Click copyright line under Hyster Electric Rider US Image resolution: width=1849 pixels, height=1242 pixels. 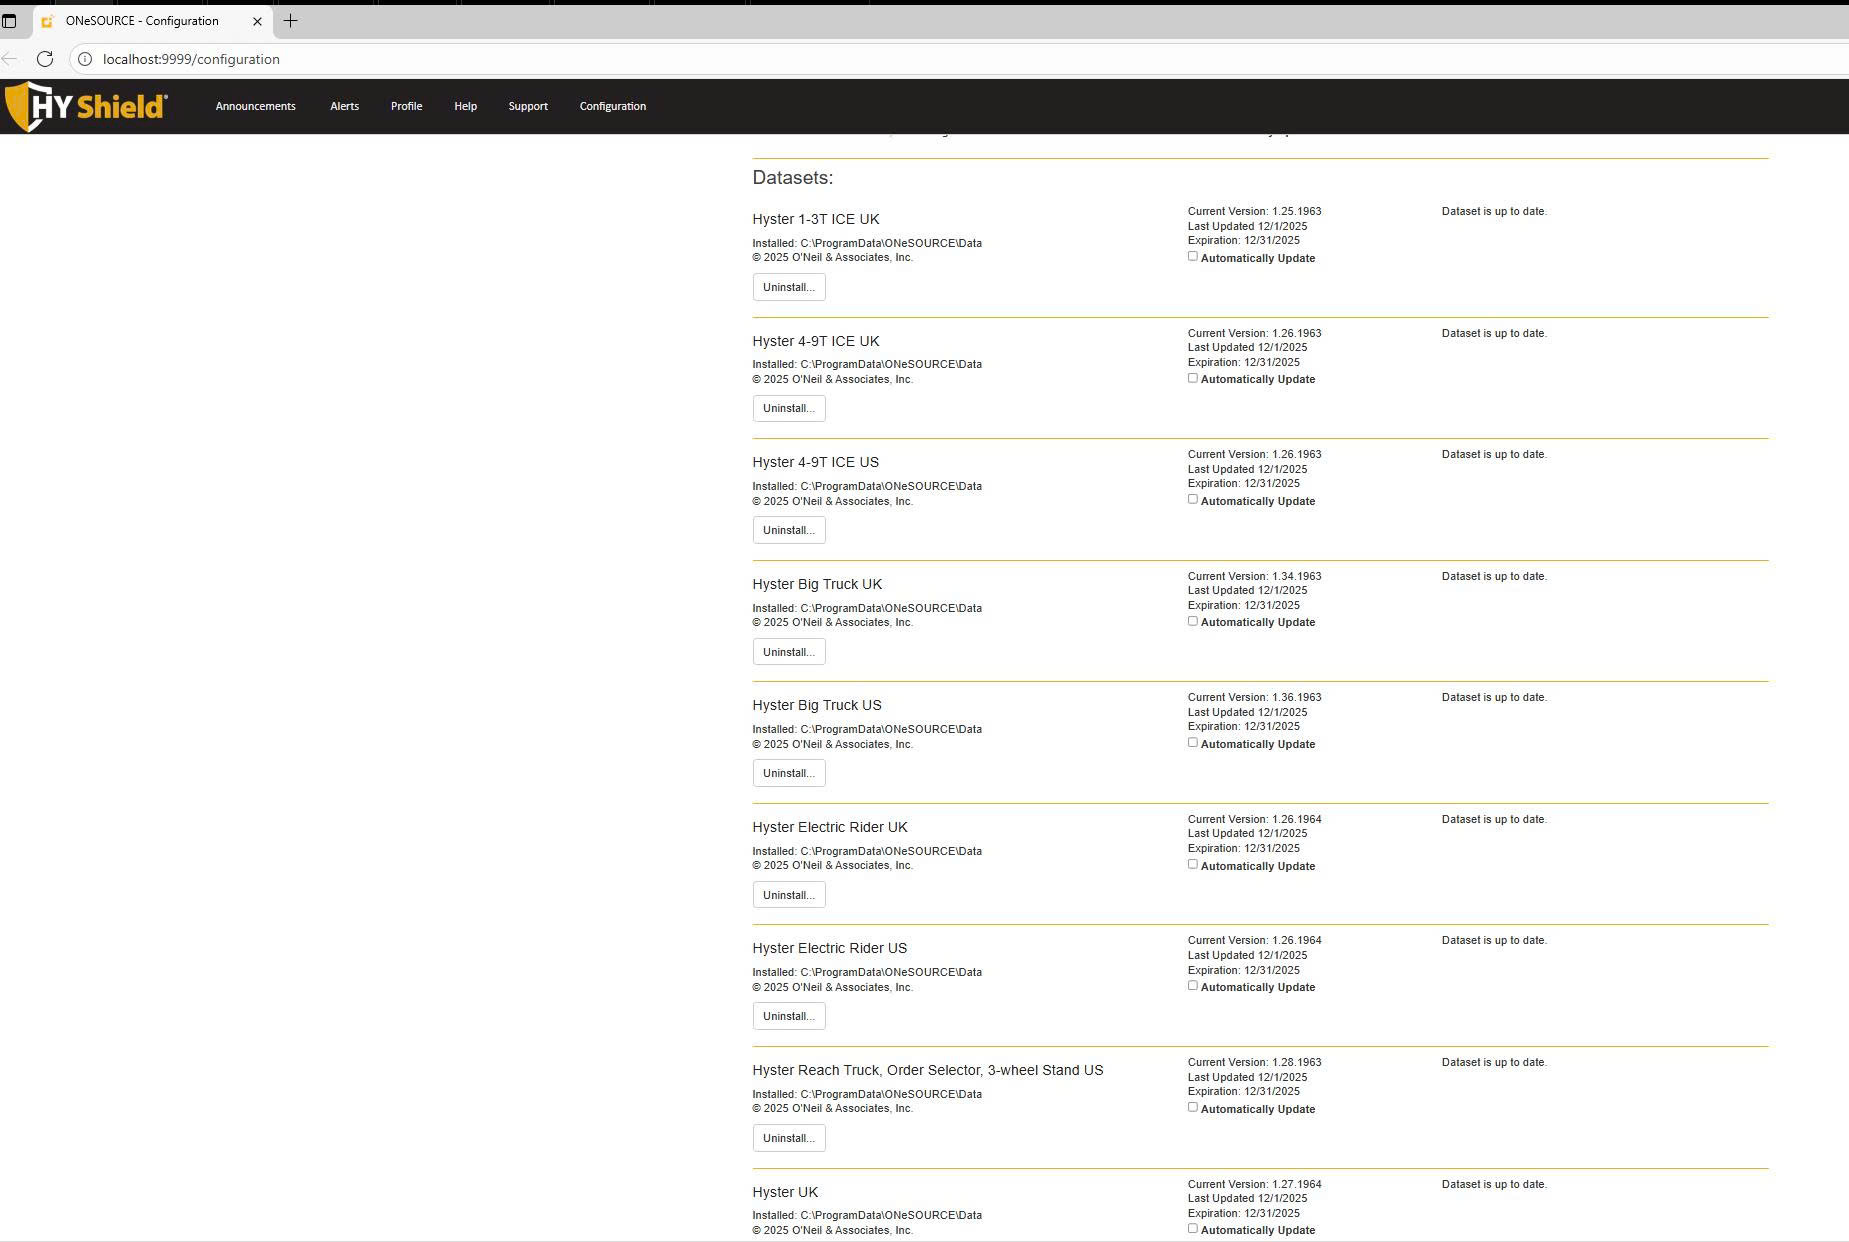click(x=832, y=987)
